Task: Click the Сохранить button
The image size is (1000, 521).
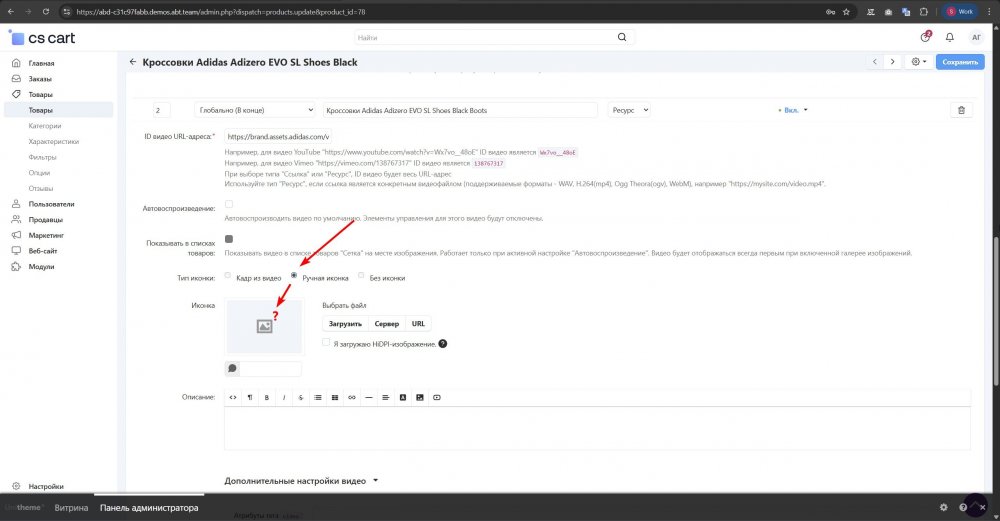Action: (x=959, y=62)
